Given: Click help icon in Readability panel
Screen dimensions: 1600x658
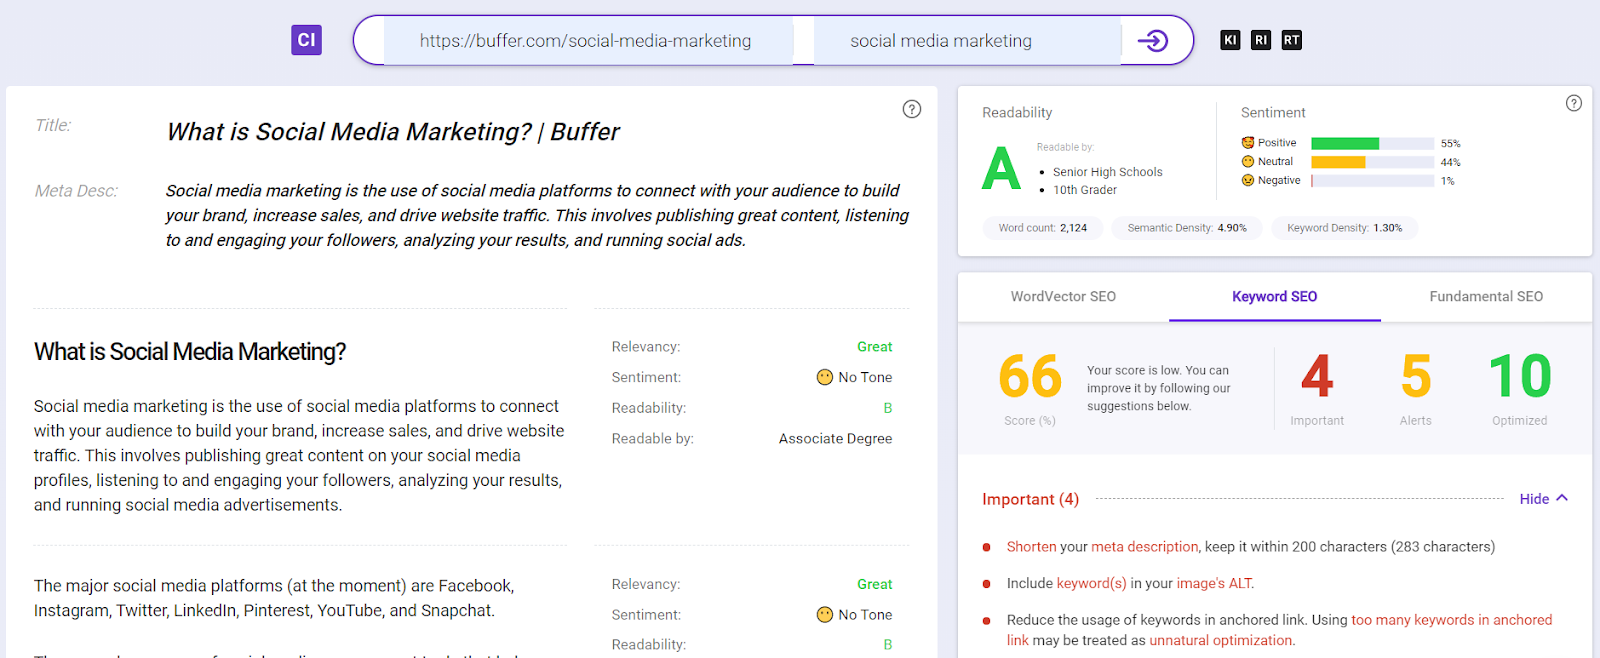Looking at the screenshot, I should click(1574, 103).
